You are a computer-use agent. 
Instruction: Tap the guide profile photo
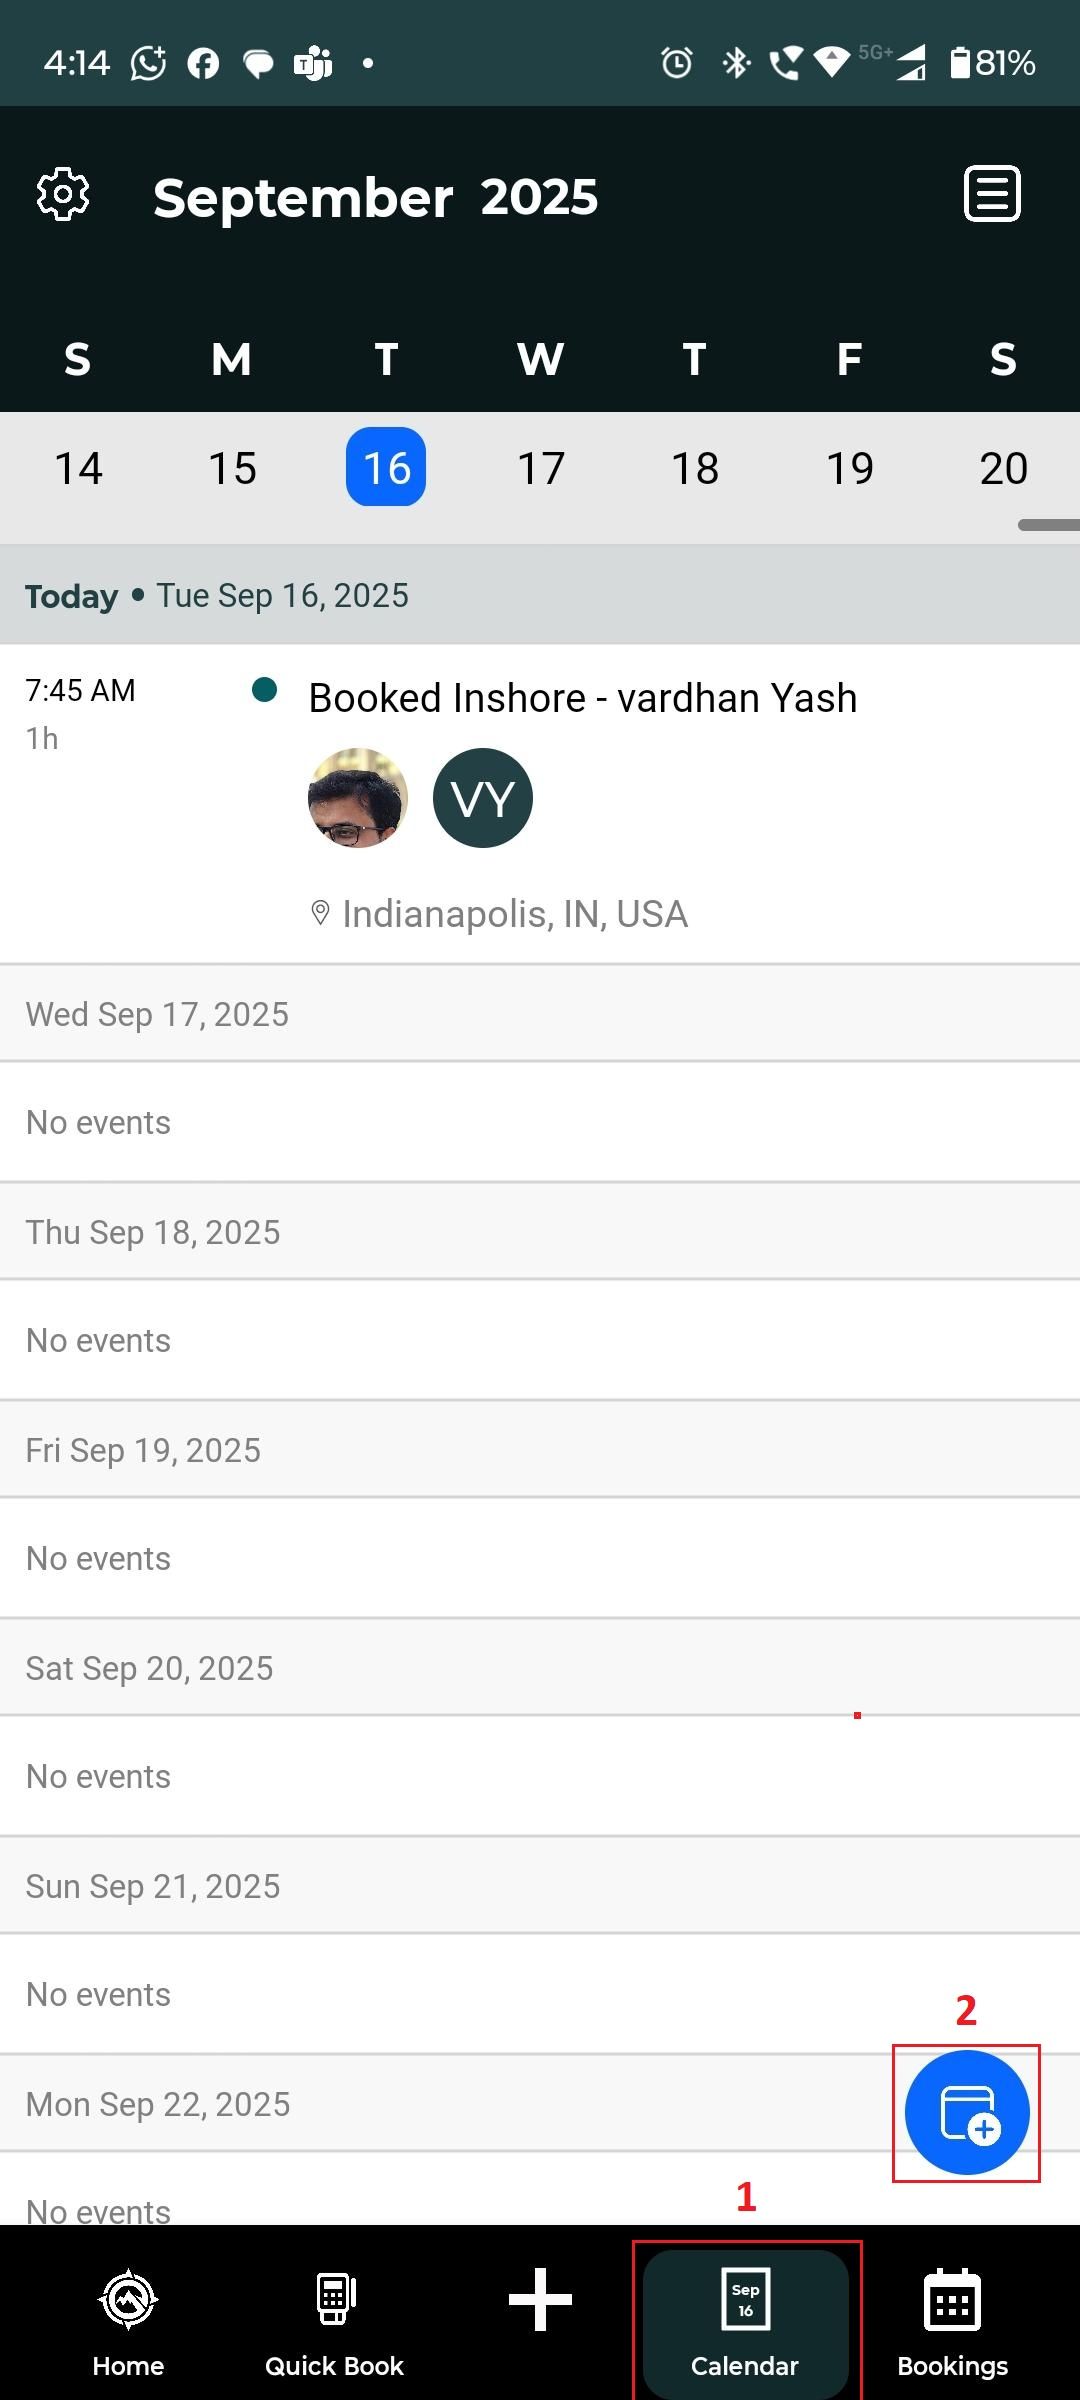tap(358, 798)
